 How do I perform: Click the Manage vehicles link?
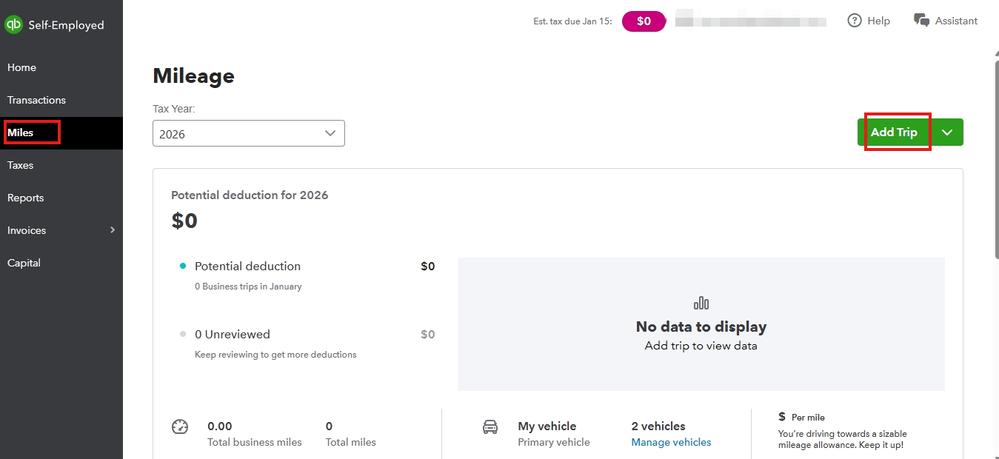671,442
